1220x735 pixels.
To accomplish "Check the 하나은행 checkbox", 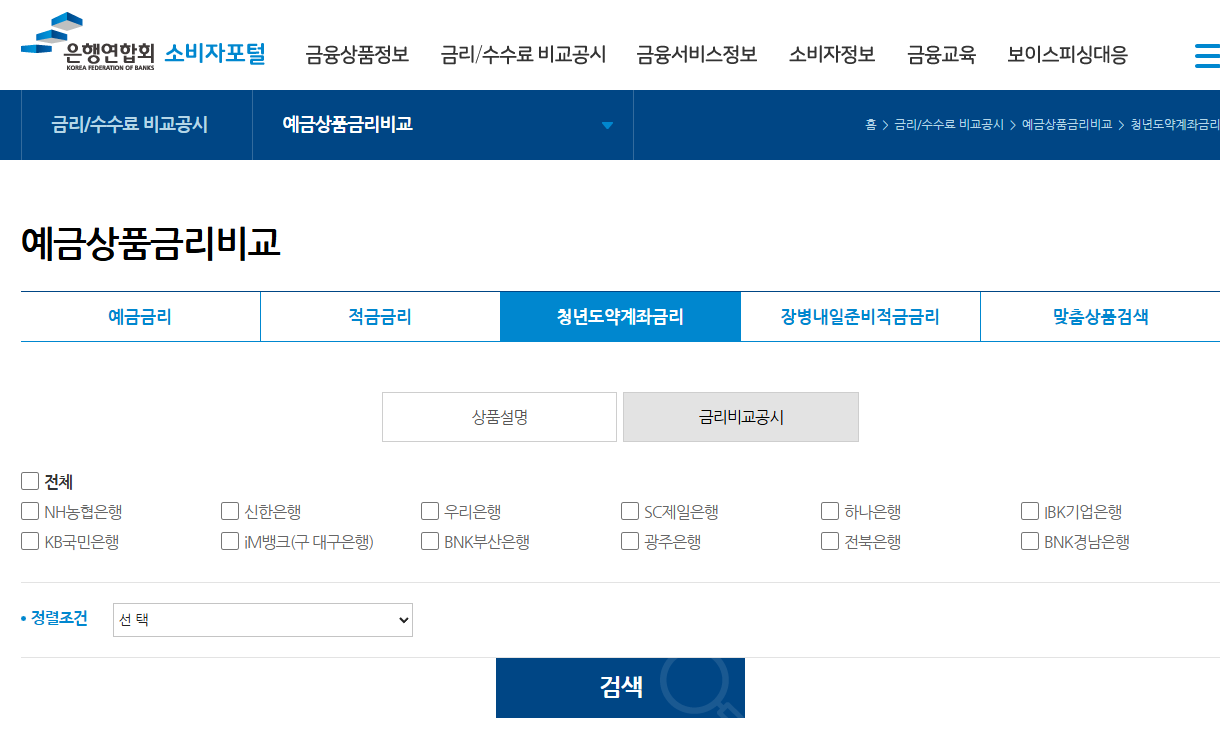I will coord(830,511).
